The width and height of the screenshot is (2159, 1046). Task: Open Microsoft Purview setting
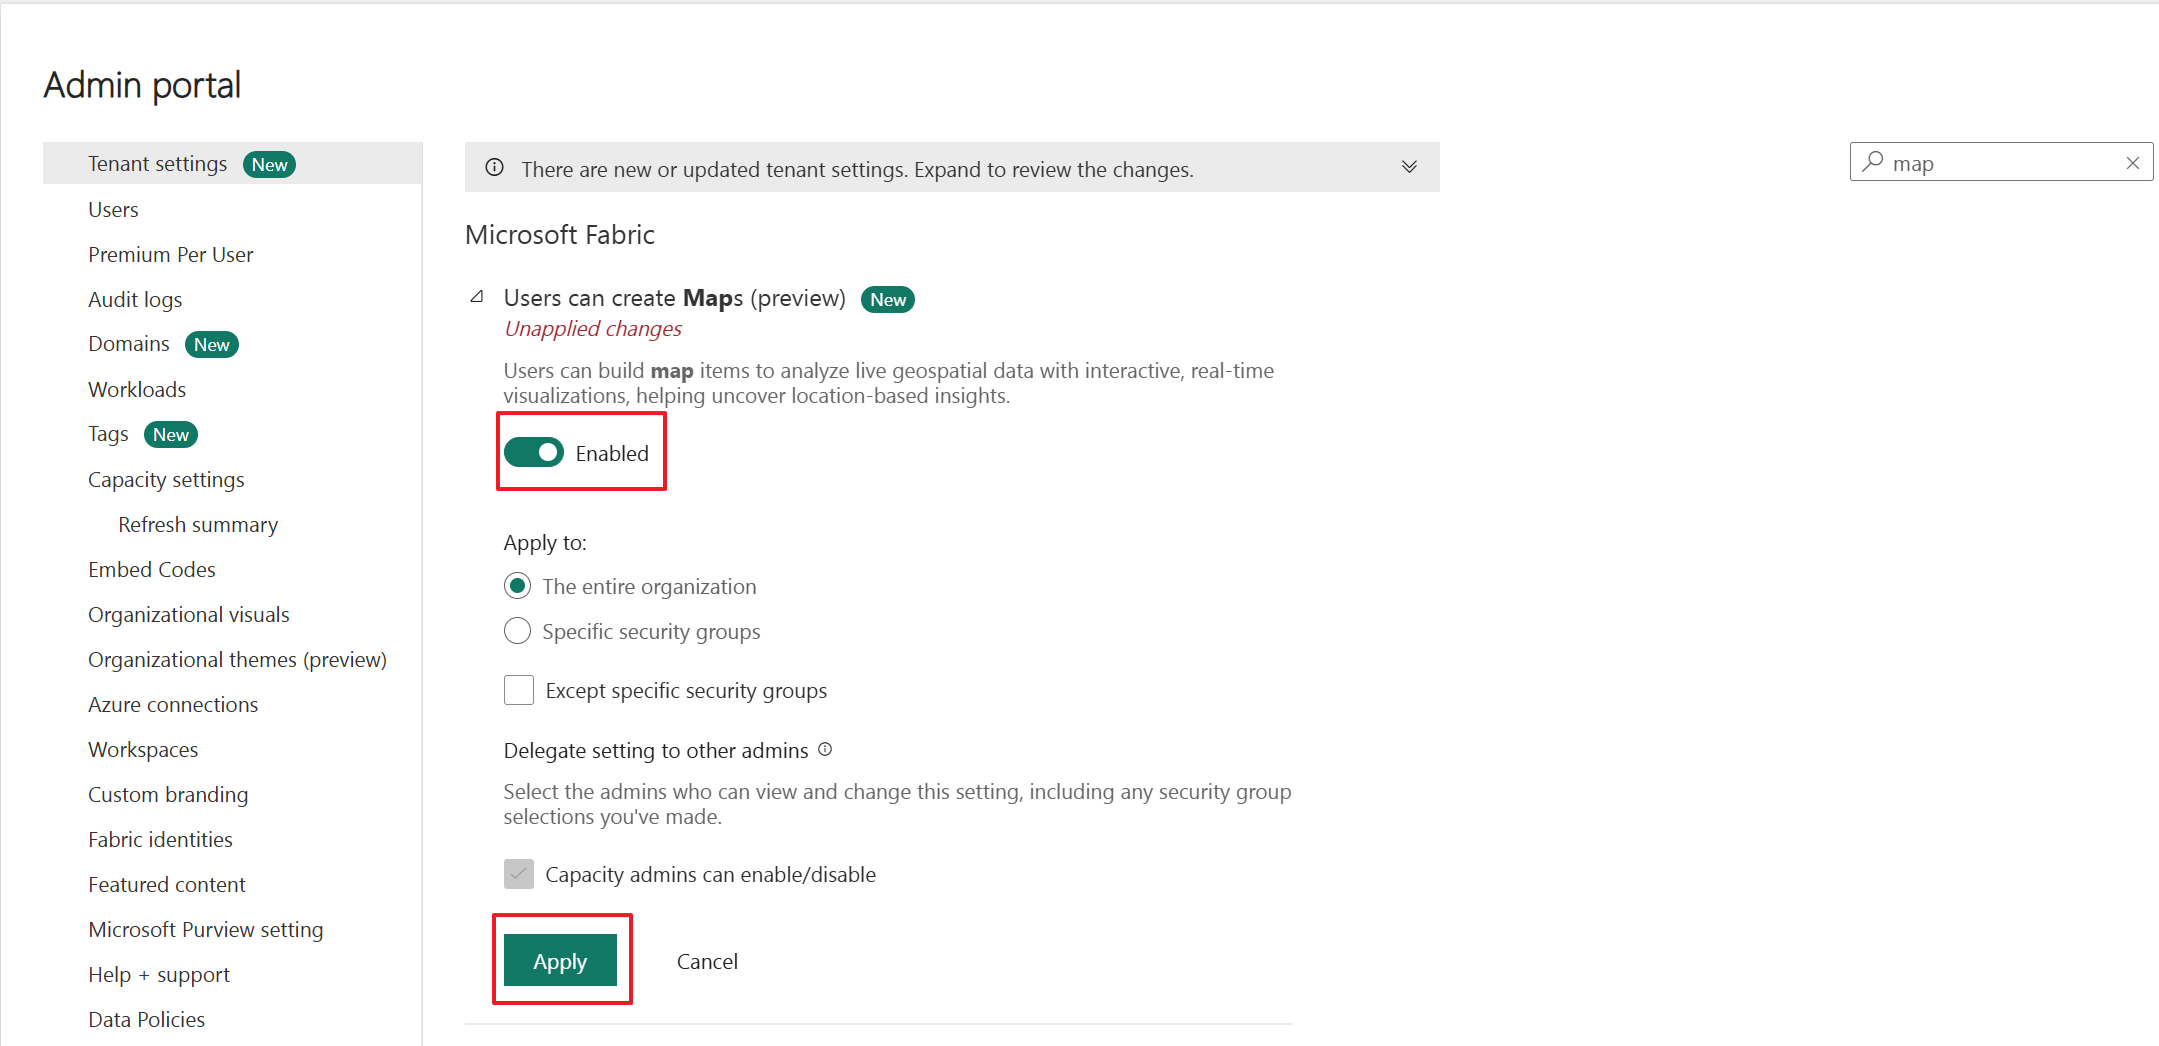tap(206, 929)
